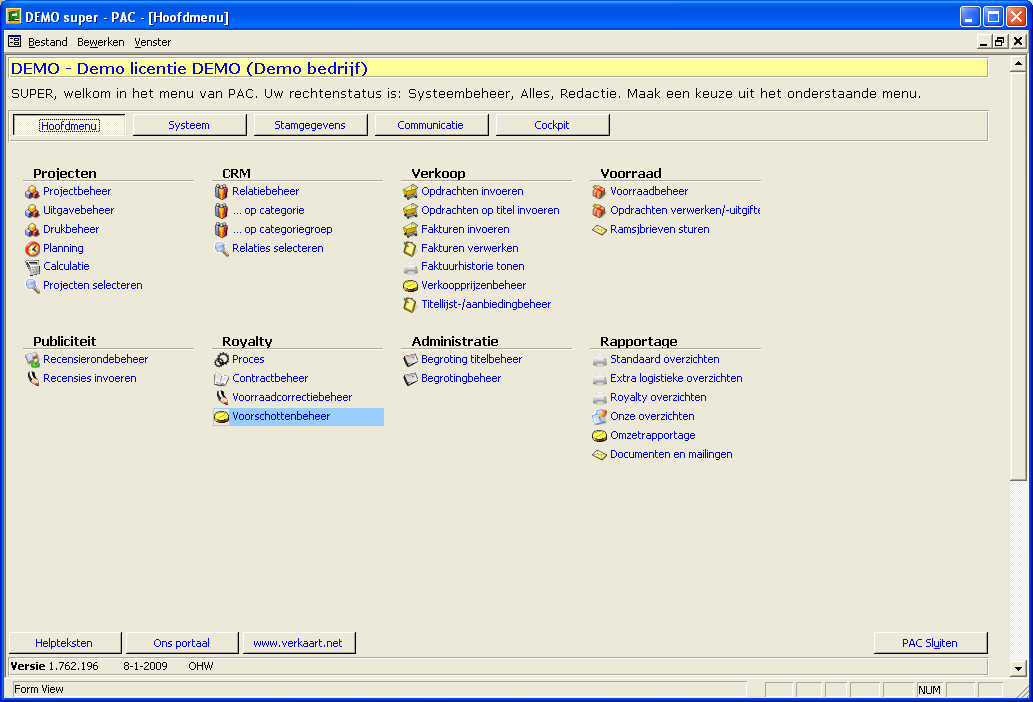Click the date 8-1-2009 in status line
The height and width of the screenshot is (702, 1033).
(145, 666)
